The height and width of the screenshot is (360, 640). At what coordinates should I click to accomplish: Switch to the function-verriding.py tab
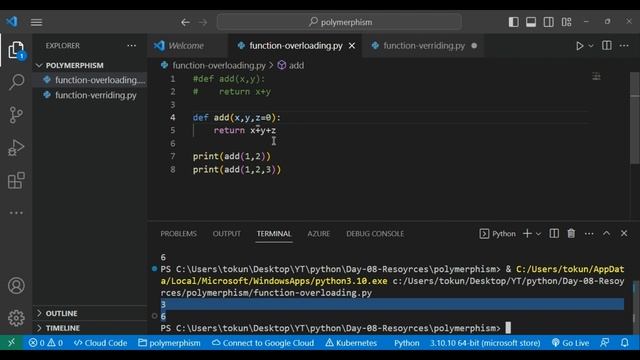point(424,46)
